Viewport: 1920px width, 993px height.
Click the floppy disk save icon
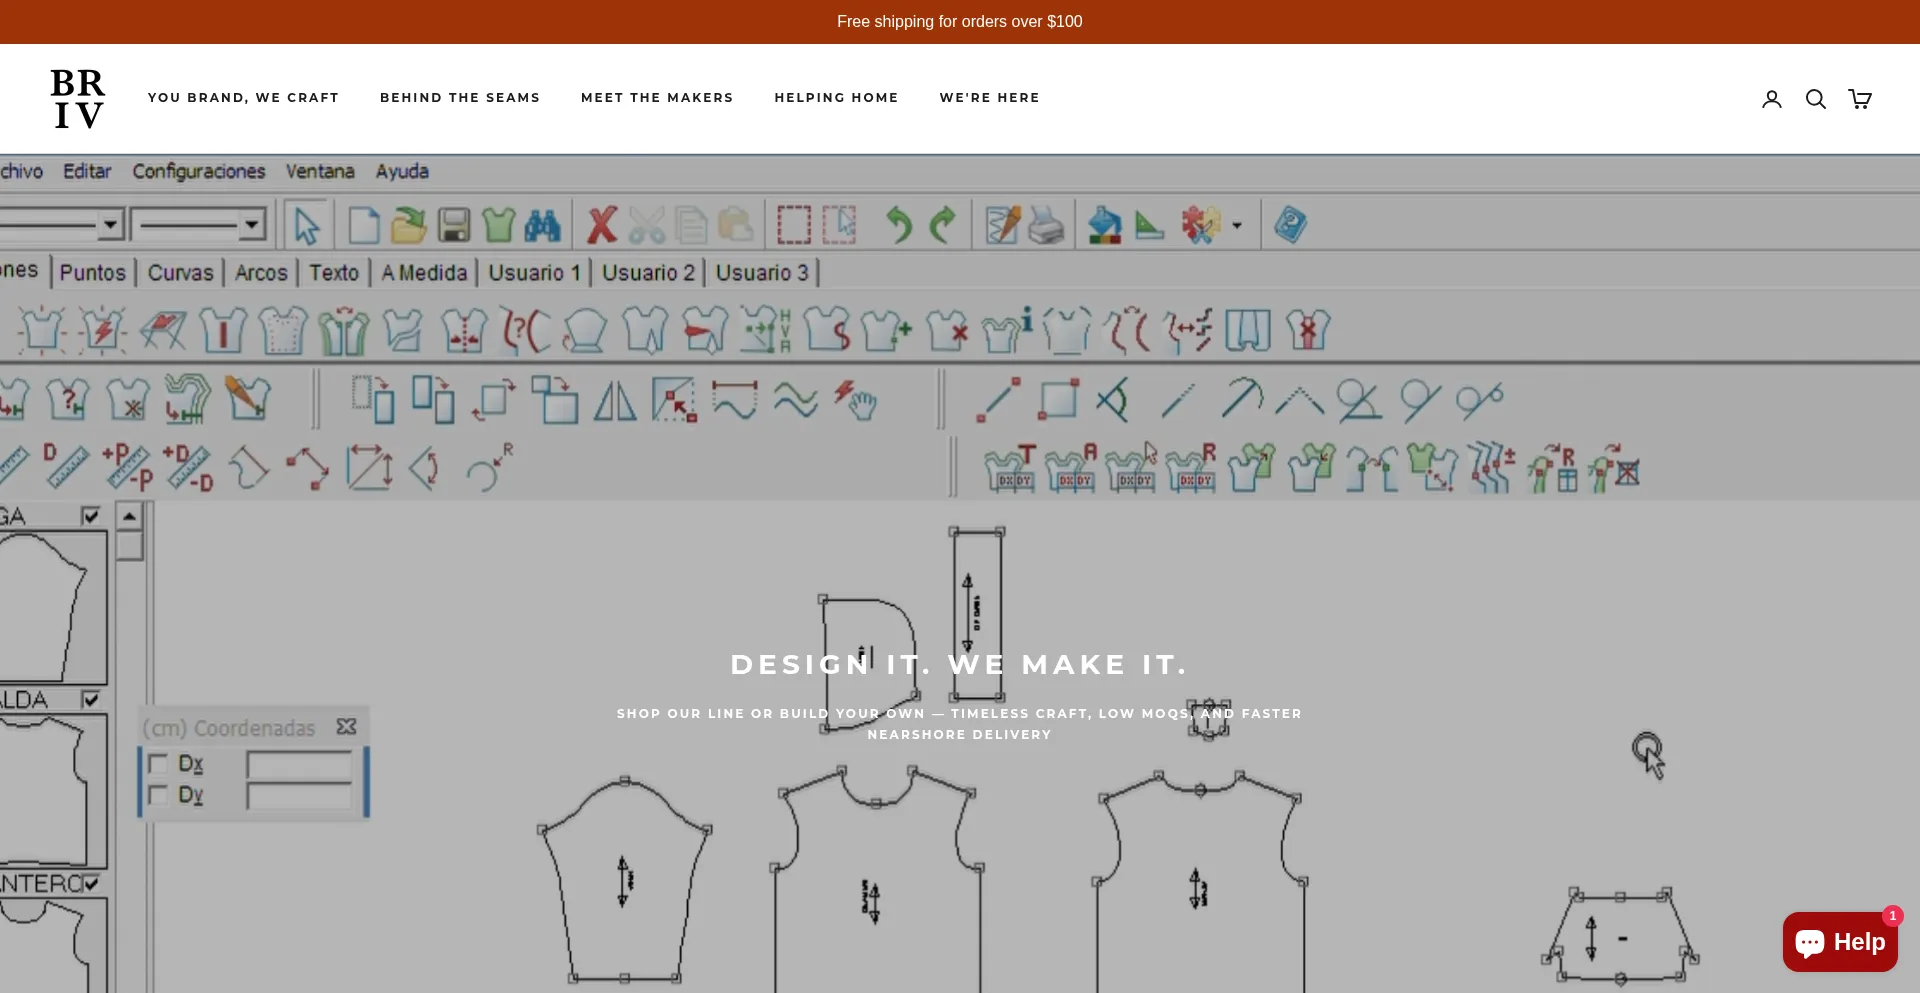tap(454, 225)
